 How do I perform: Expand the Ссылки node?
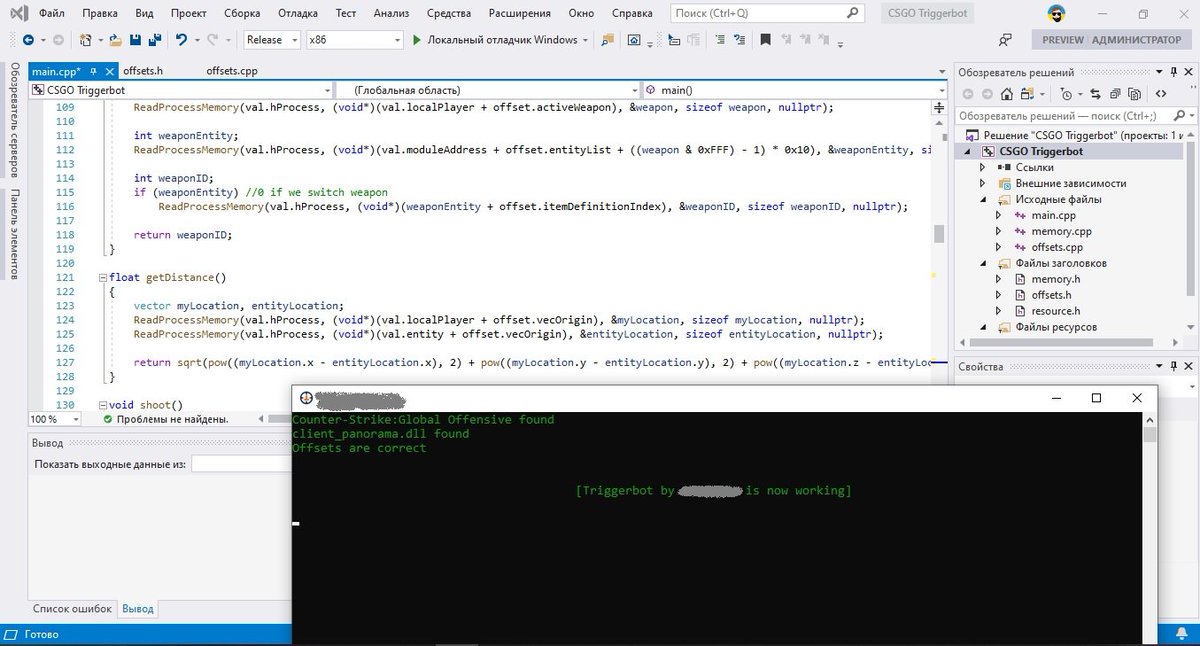click(982, 167)
